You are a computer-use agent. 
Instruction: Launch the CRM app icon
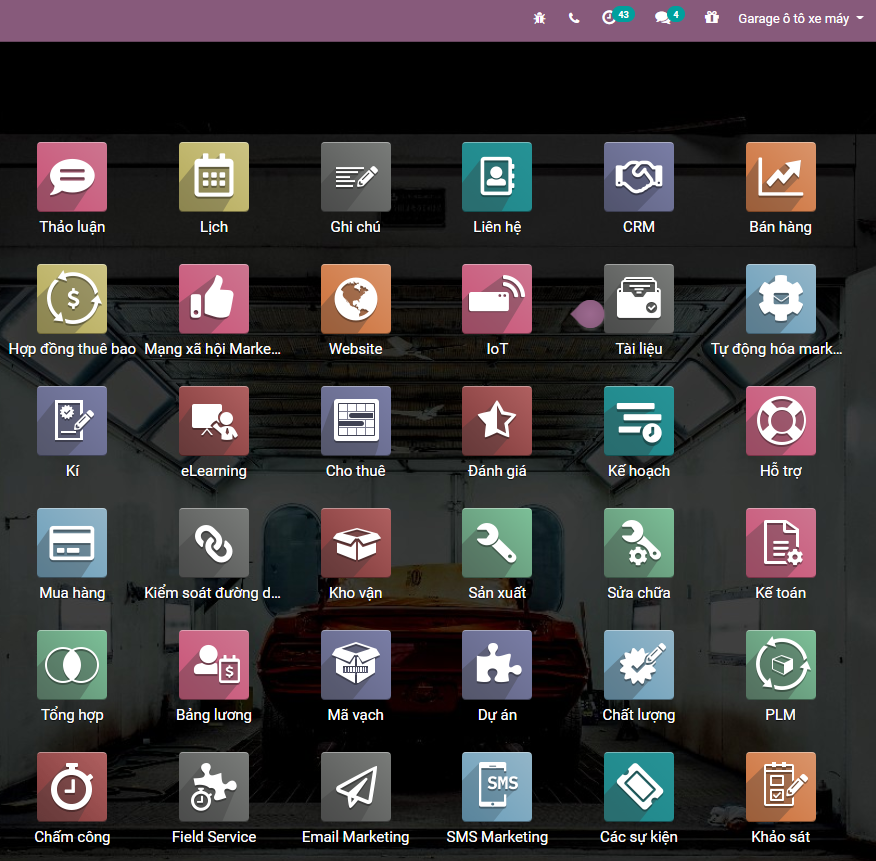click(x=639, y=177)
